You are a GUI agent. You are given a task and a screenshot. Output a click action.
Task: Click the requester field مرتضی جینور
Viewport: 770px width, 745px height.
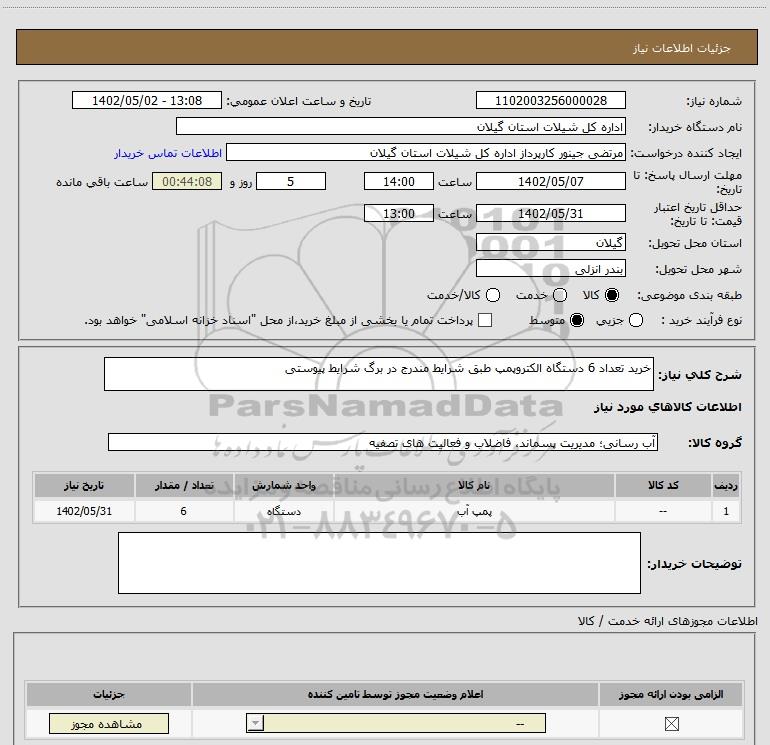click(x=426, y=152)
